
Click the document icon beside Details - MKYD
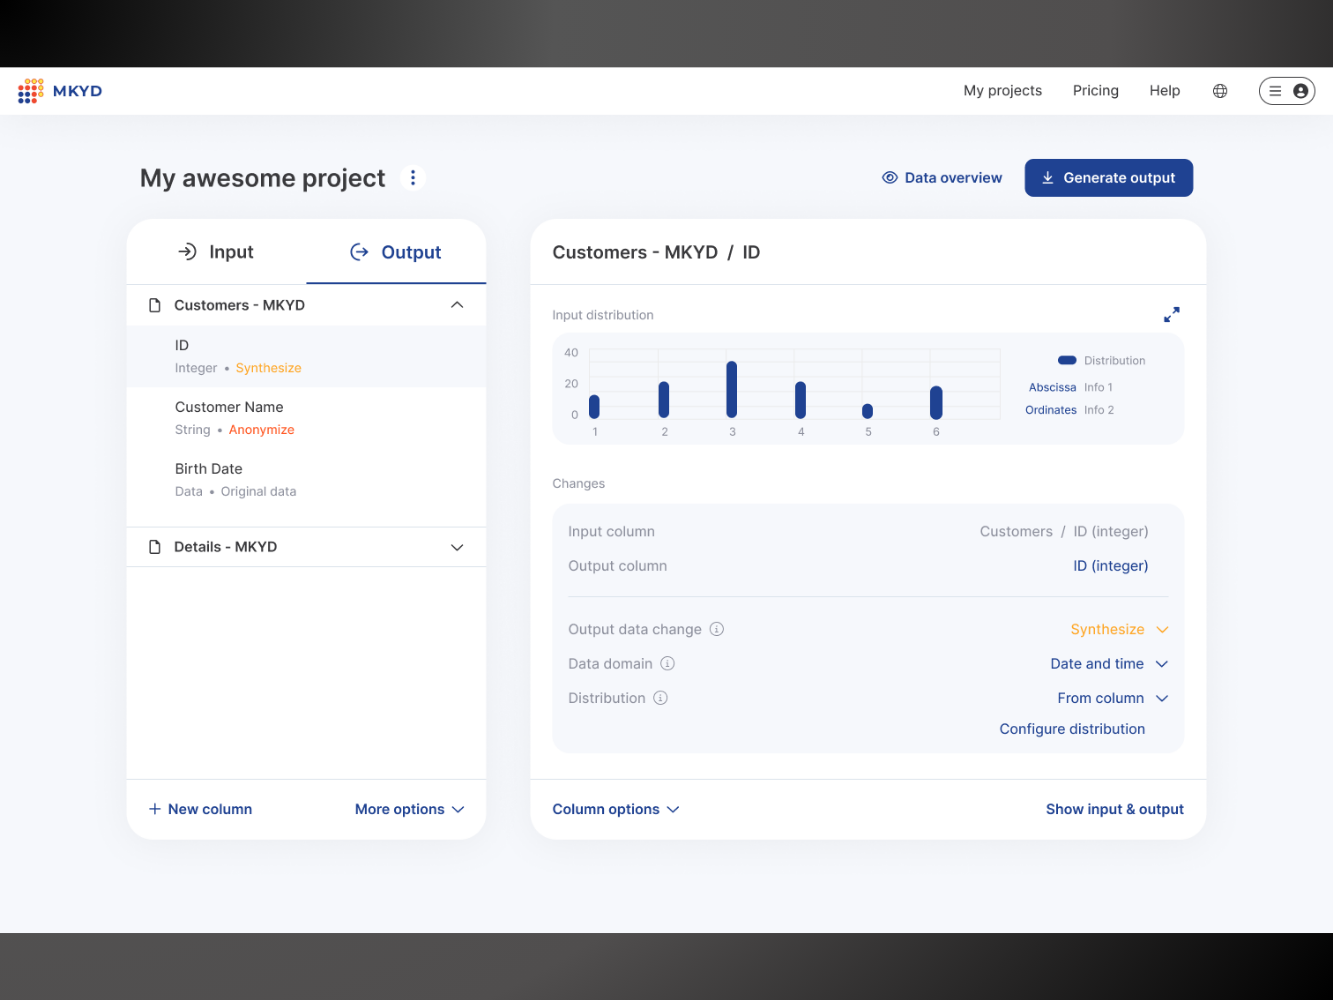point(155,546)
